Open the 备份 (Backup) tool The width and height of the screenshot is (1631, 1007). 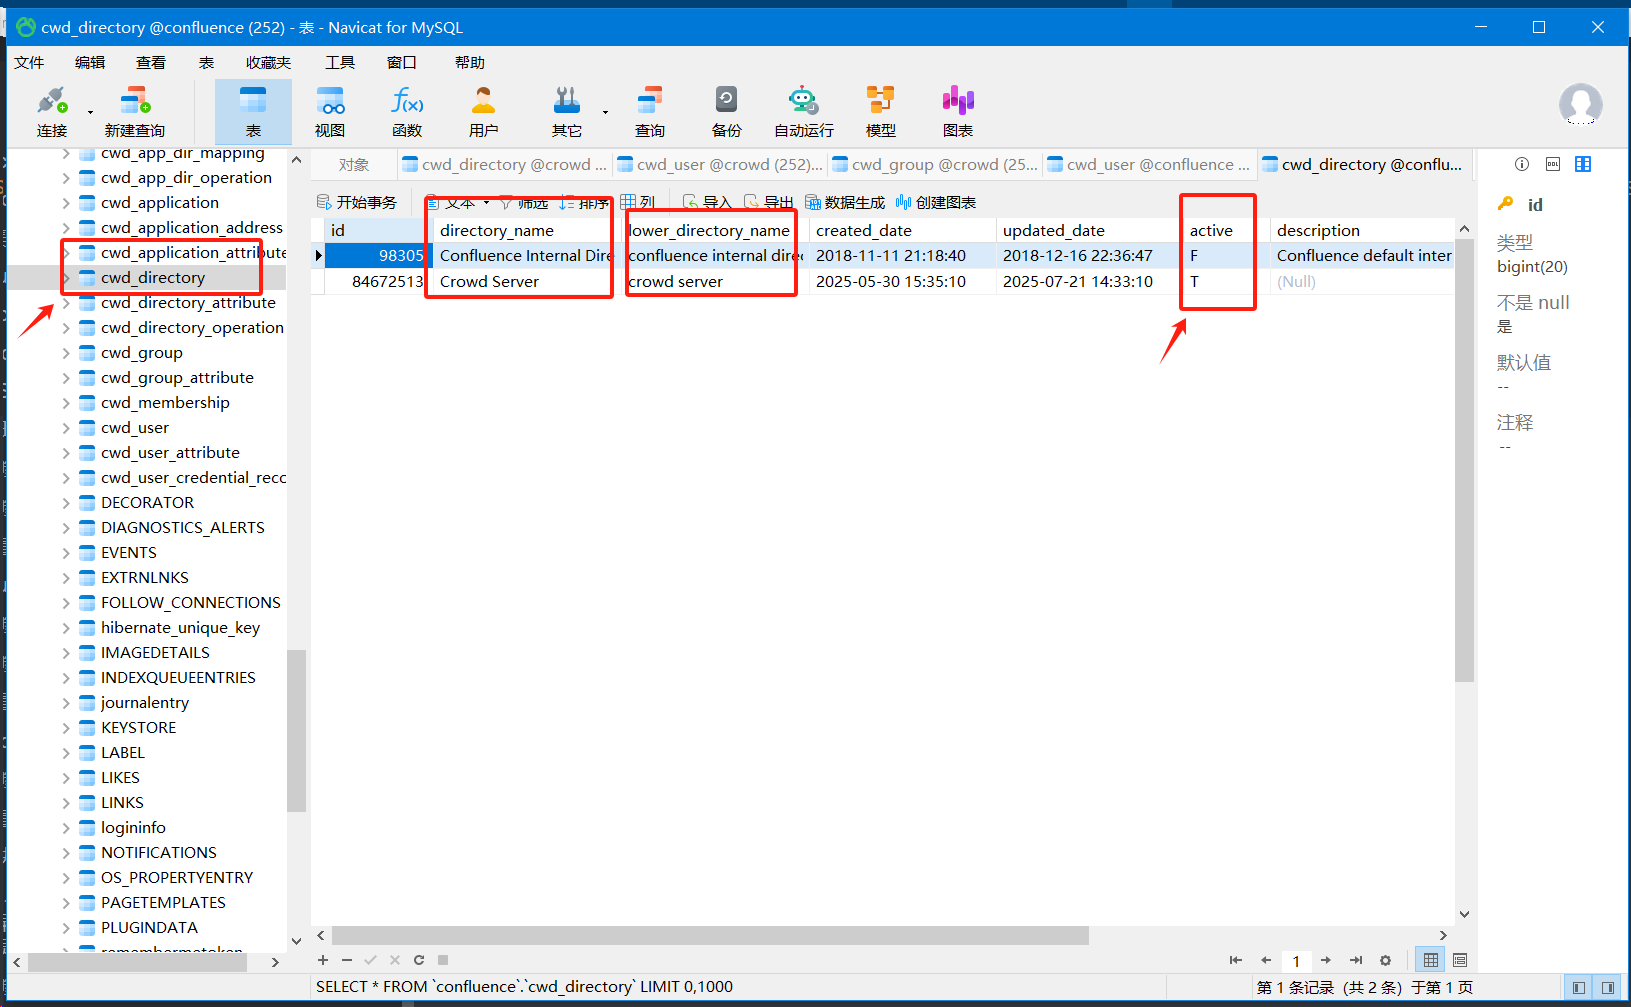pyautogui.click(x=727, y=111)
